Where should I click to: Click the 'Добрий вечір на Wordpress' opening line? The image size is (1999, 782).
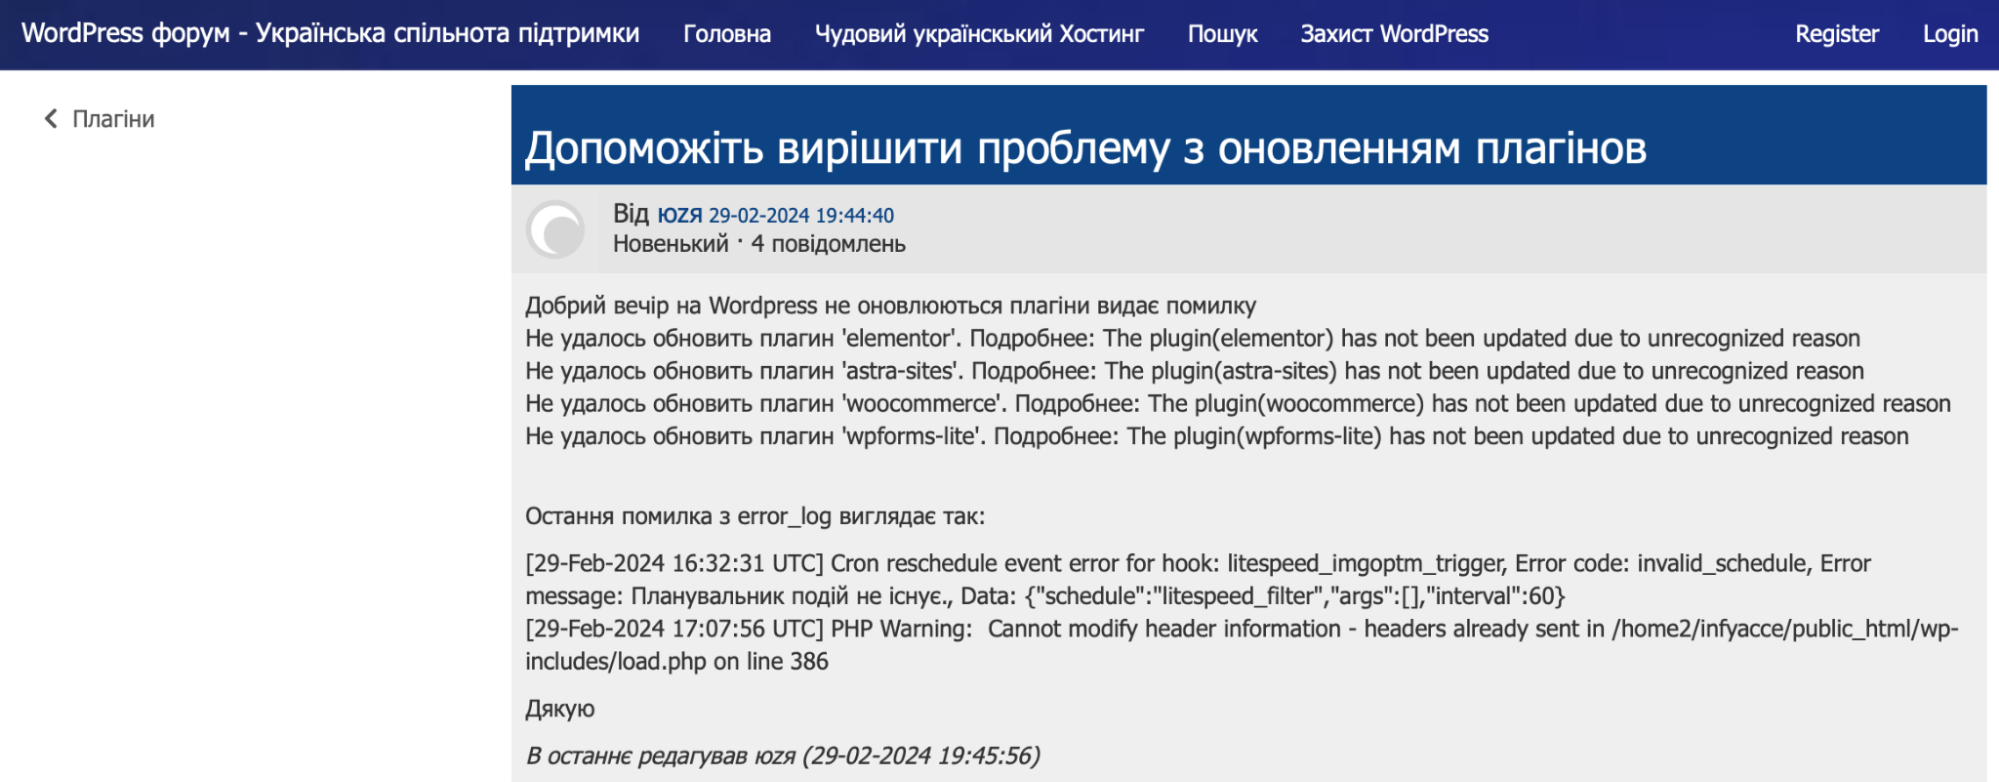point(890,305)
